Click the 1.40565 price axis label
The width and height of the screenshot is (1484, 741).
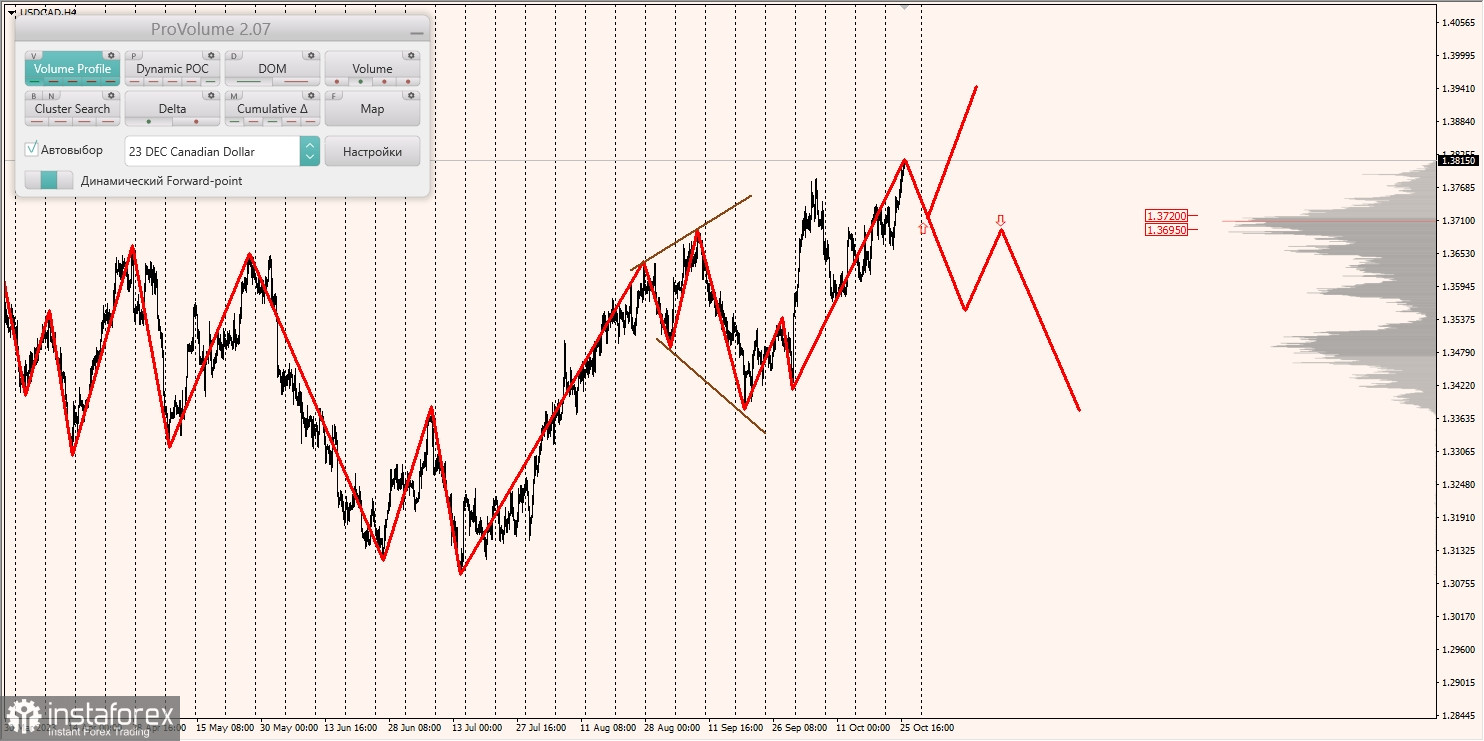[1459, 23]
